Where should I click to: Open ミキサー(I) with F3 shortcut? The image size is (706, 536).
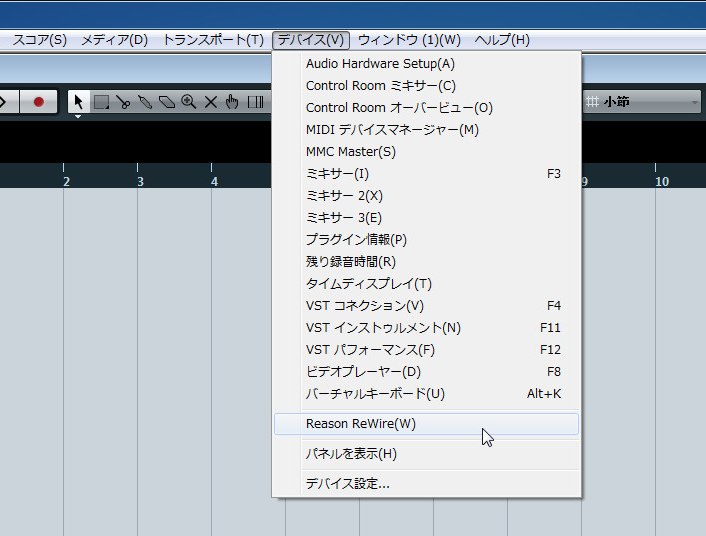pos(426,174)
